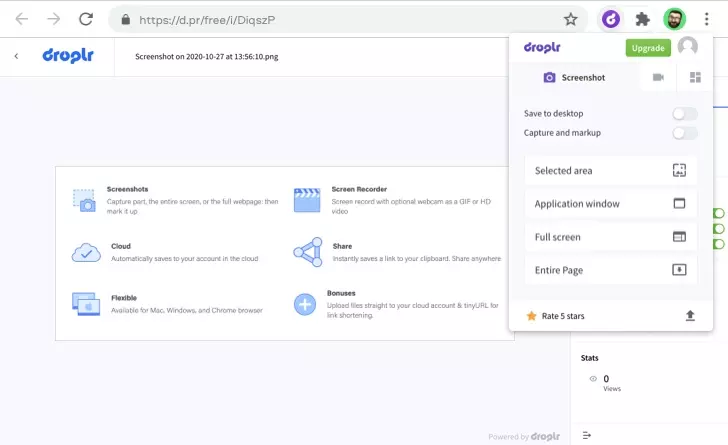Click the Powered by Droplr link
Viewport: 728px width, 445px height.
[524, 437]
